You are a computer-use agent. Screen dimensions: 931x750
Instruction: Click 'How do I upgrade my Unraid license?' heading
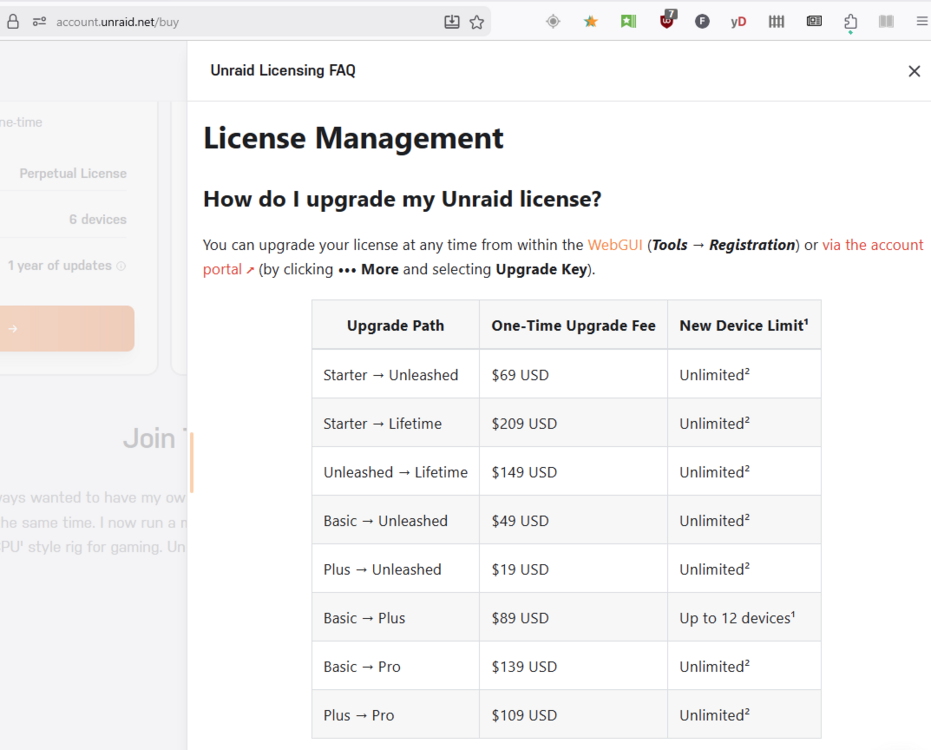pyautogui.click(x=403, y=200)
